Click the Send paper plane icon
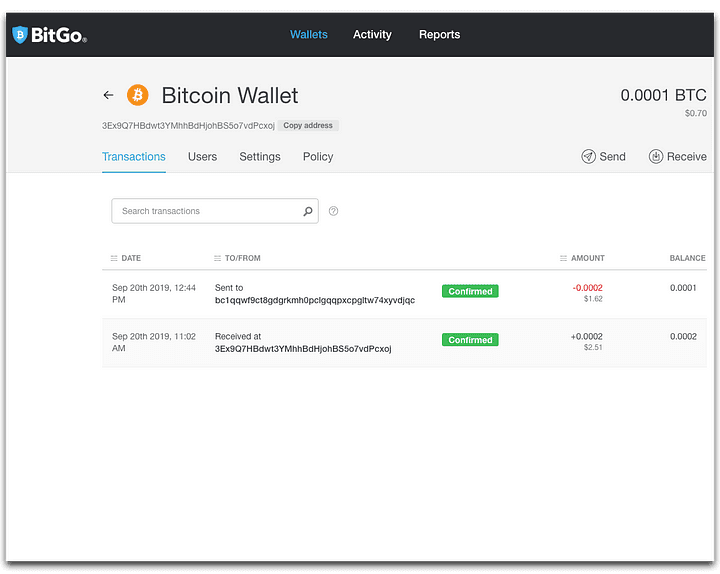The image size is (720, 574). (x=588, y=157)
